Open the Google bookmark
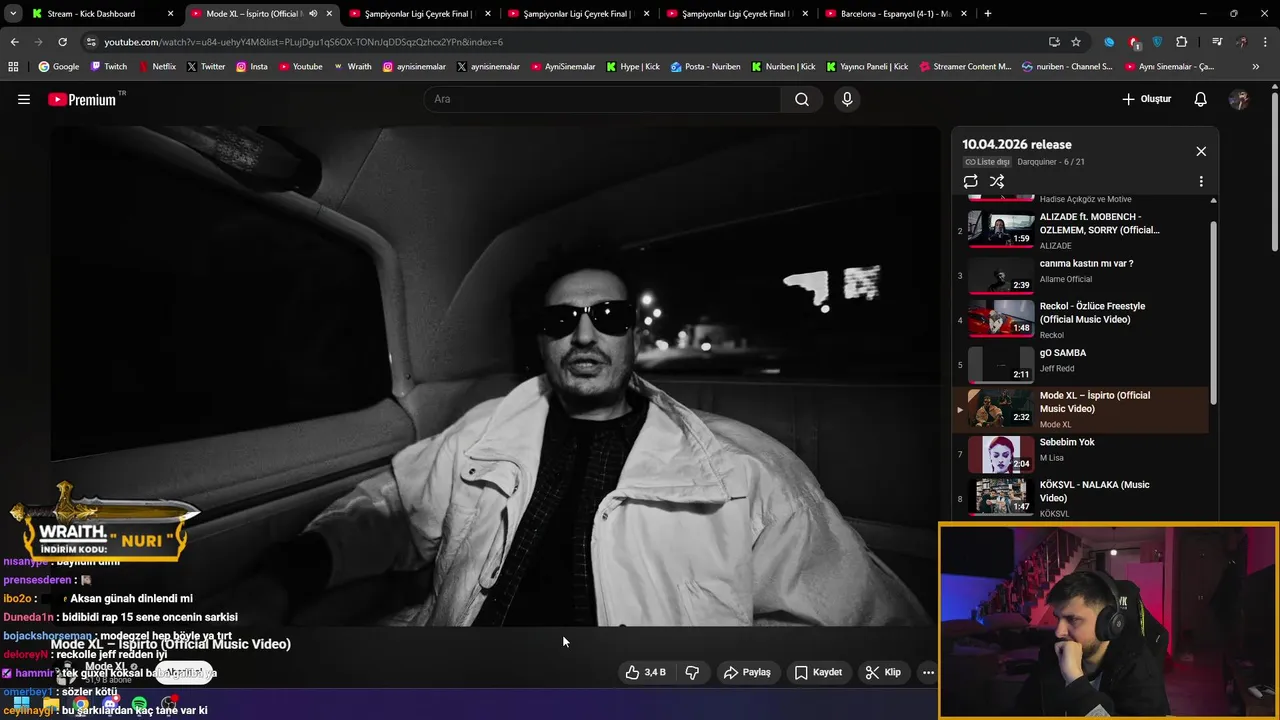The image size is (1280, 720). (59, 67)
